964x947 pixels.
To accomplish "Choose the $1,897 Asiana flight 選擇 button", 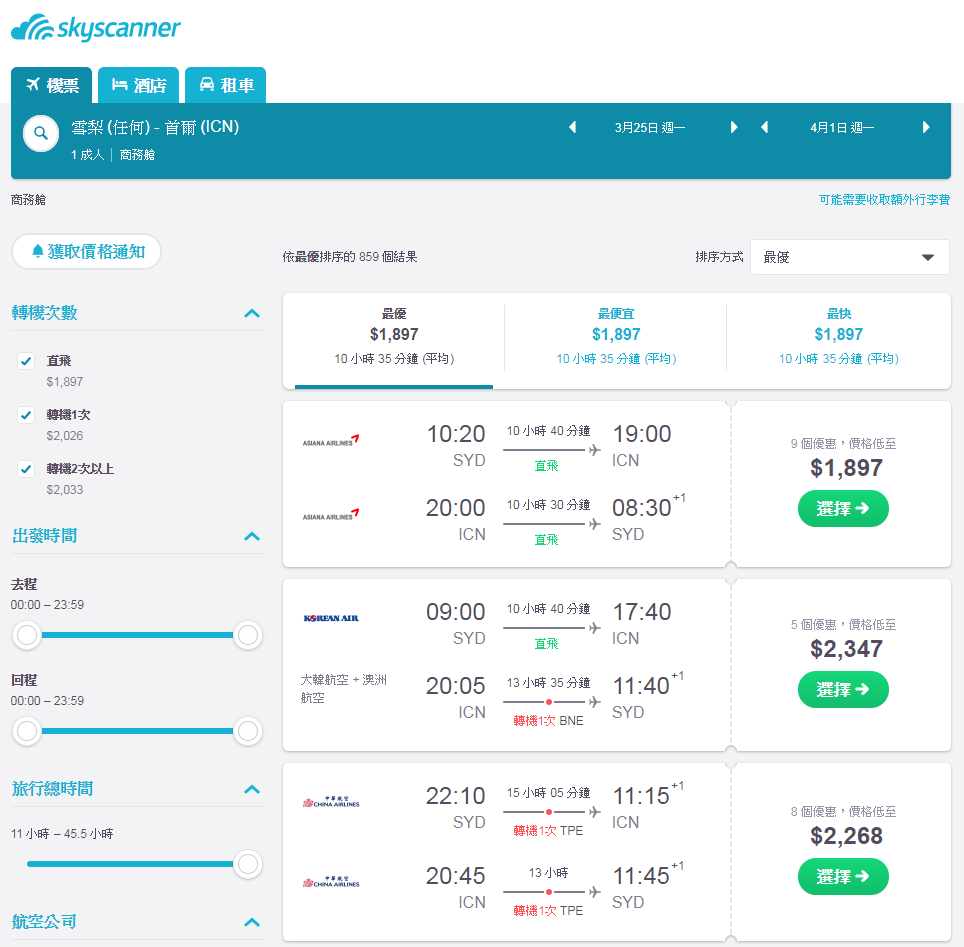I will (843, 509).
